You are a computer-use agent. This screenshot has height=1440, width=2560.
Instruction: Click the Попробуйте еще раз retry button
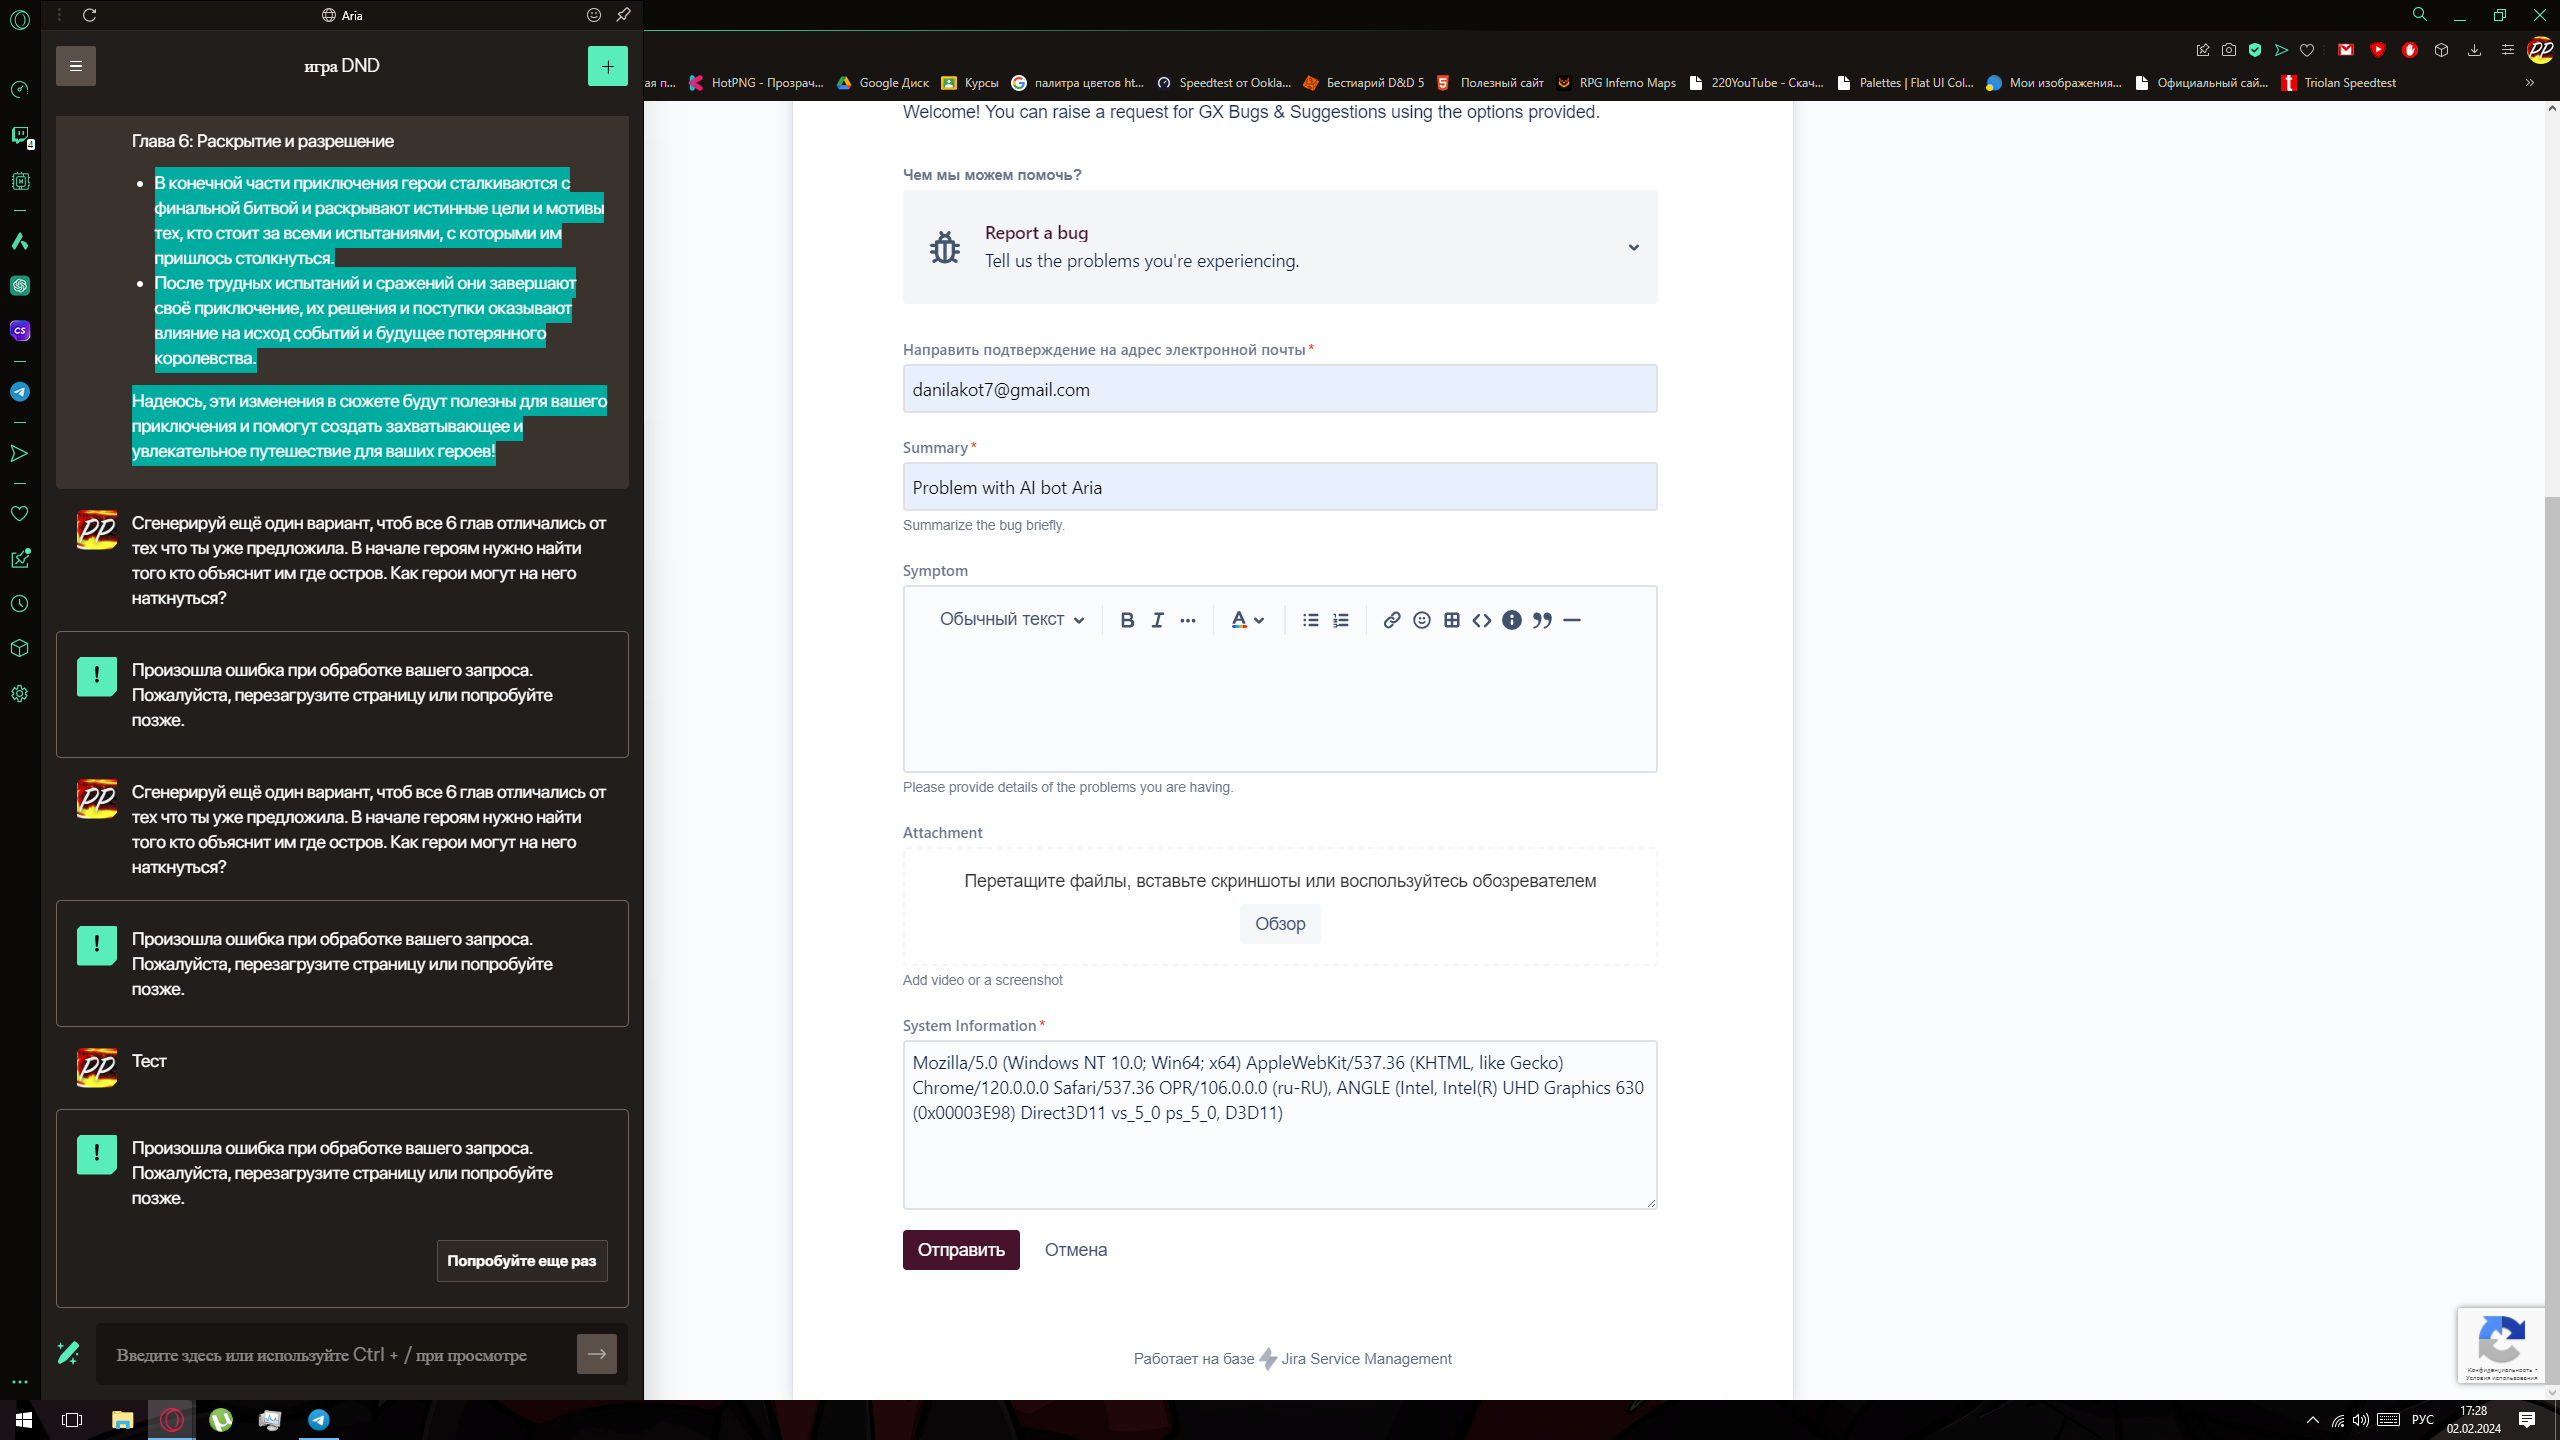pyautogui.click(x=522, y=1261)
